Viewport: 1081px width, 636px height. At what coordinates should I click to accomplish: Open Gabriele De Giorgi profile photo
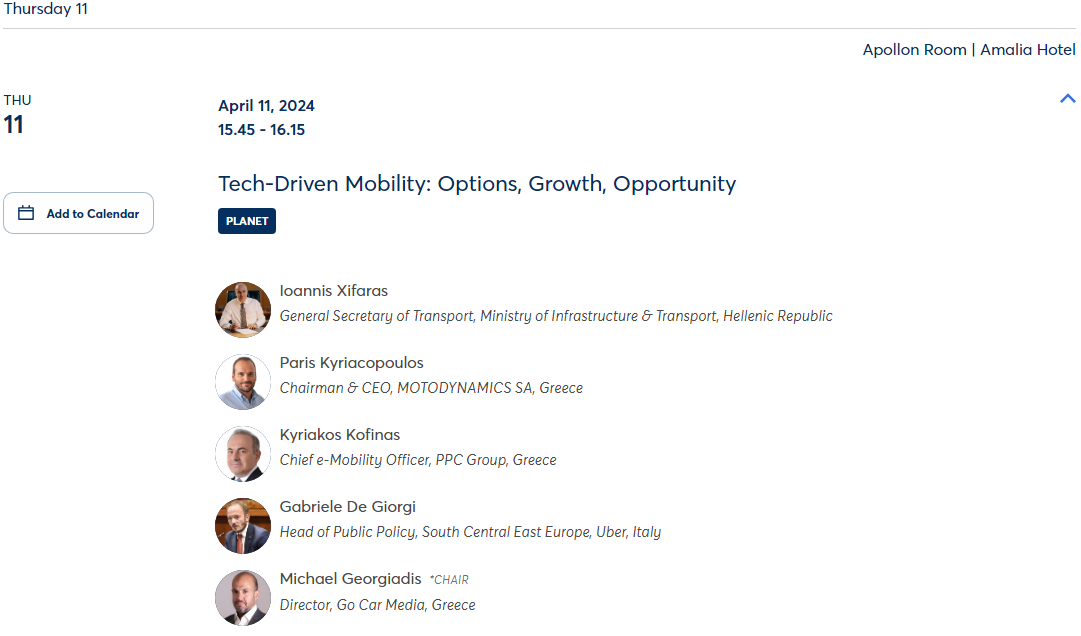click(243, 526)
